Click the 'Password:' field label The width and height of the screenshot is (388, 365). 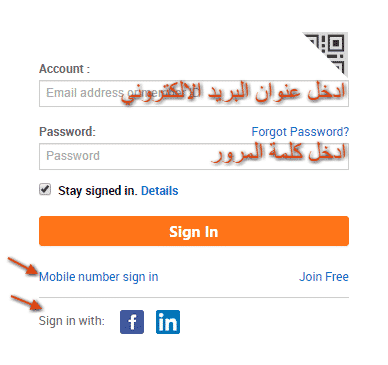tap(67, 132)
